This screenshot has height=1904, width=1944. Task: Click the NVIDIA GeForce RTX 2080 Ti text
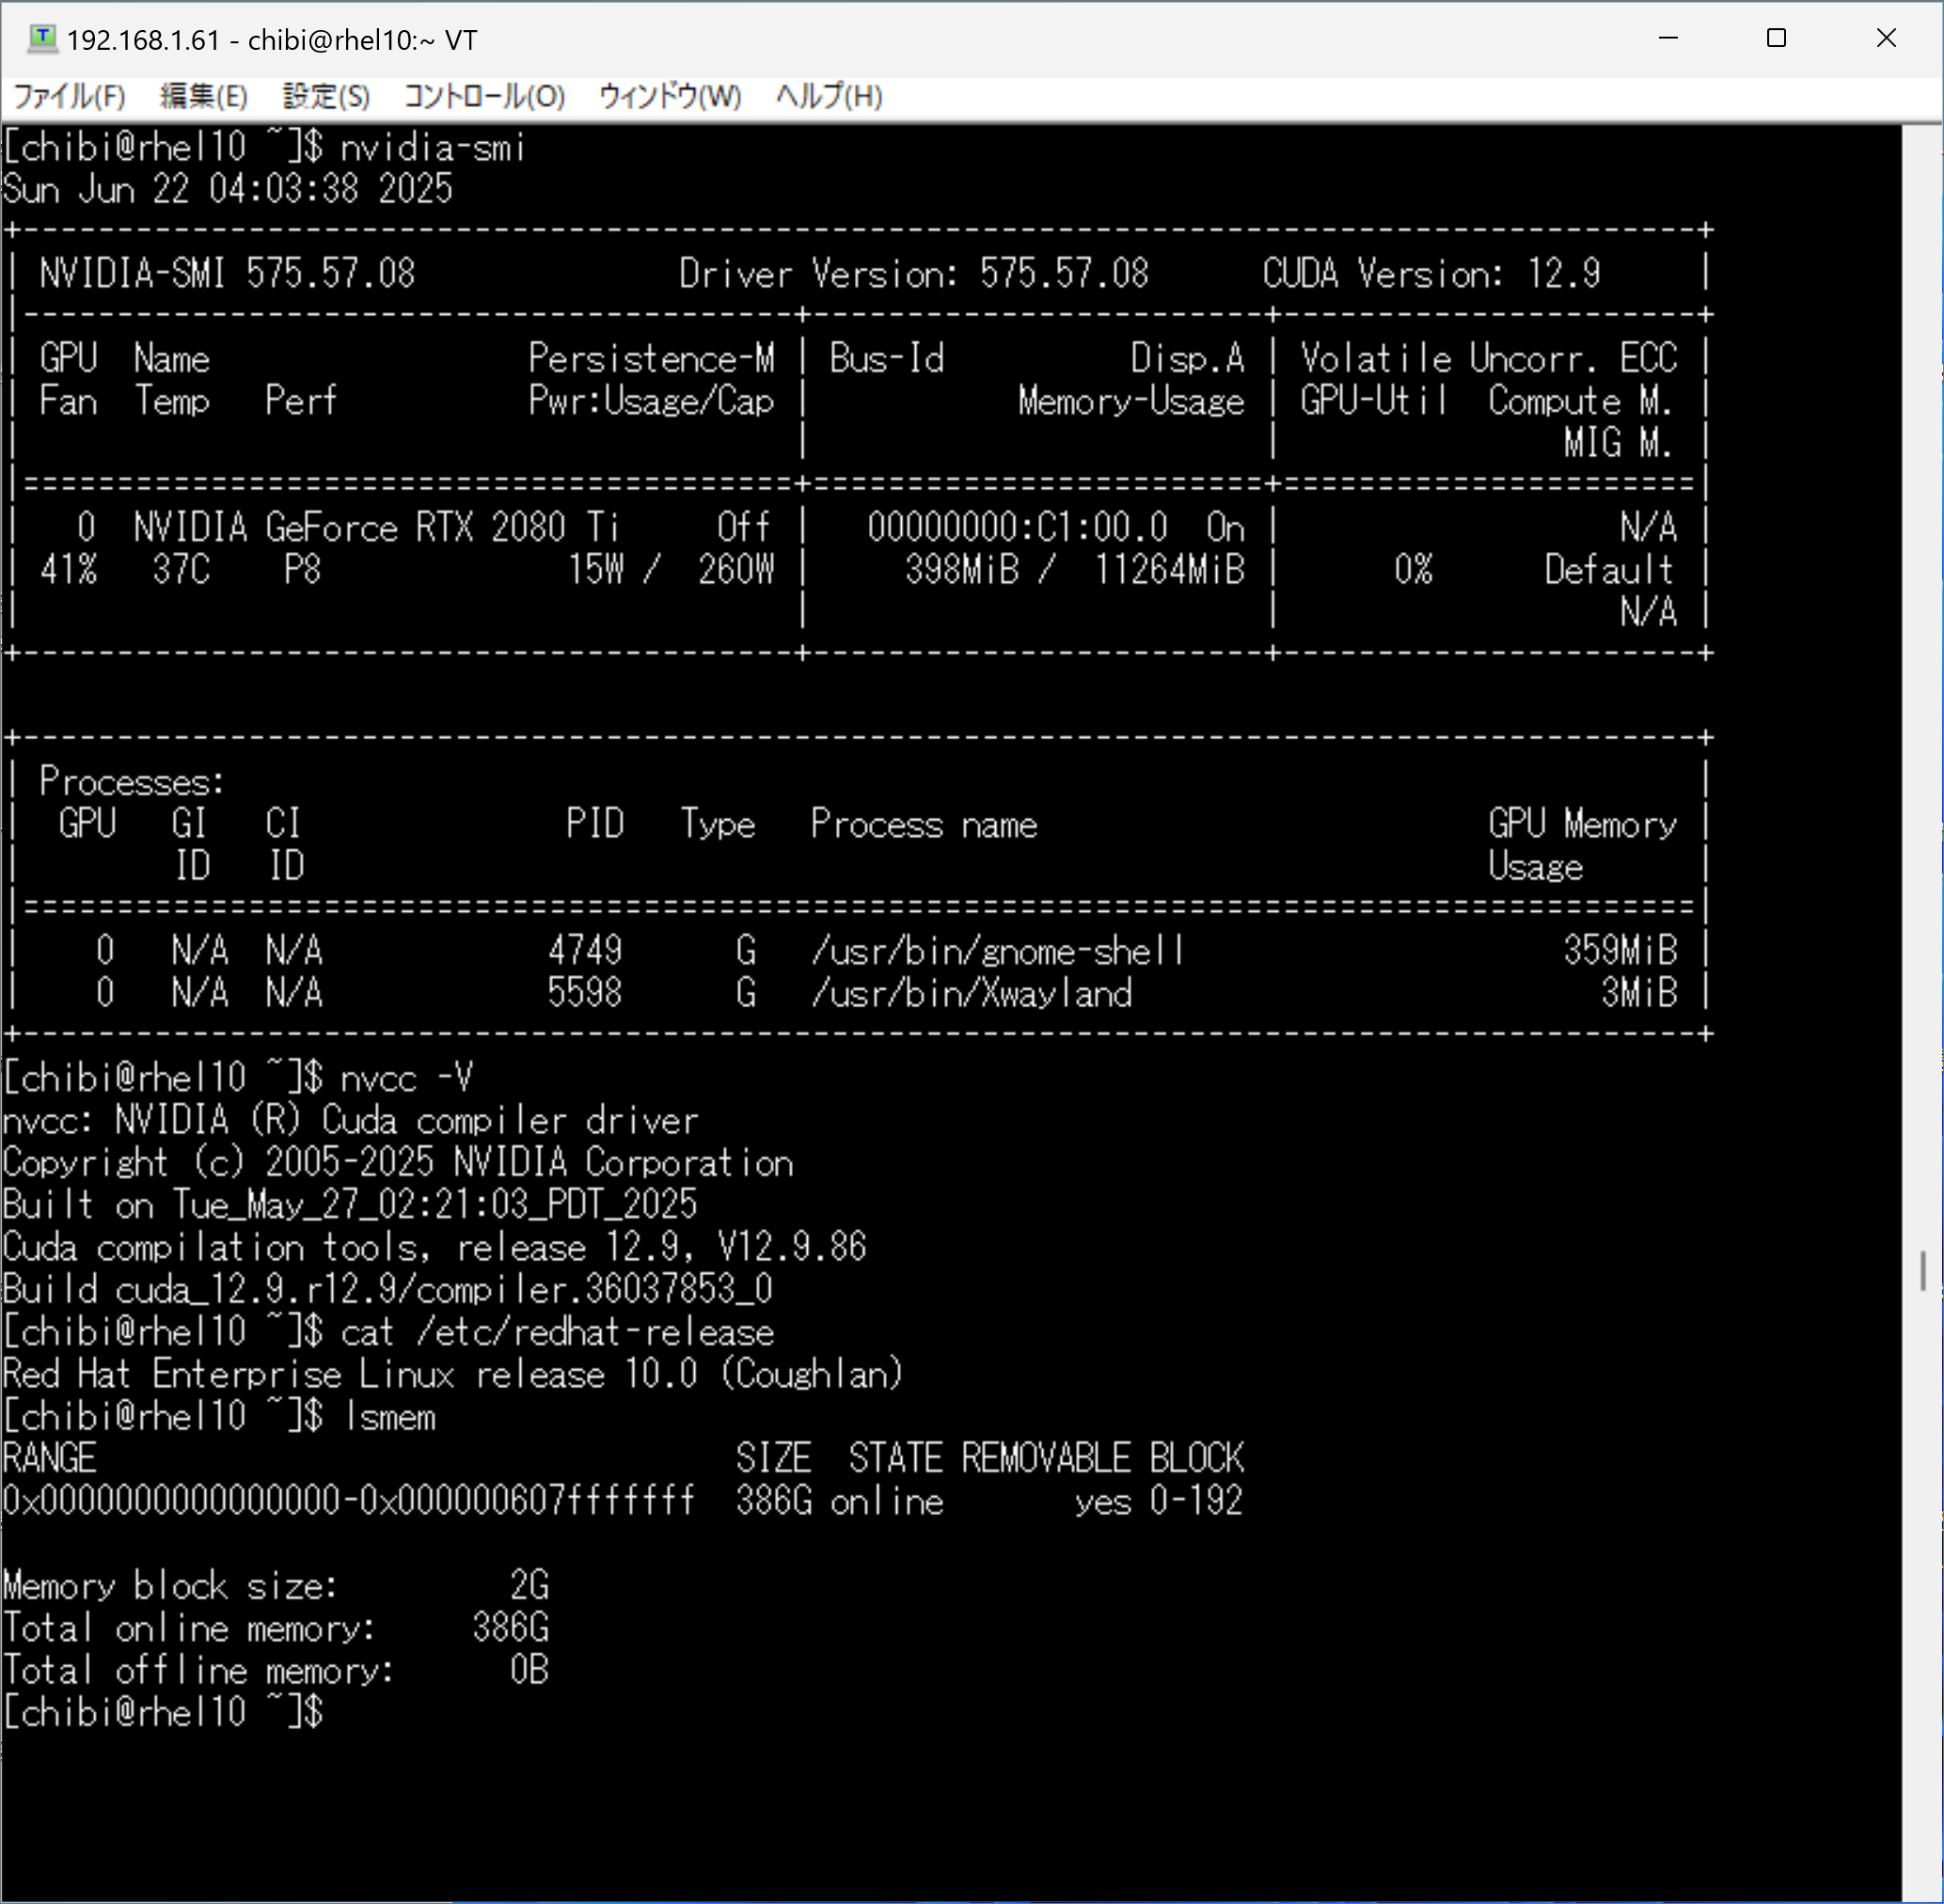[x=376, y=527]
